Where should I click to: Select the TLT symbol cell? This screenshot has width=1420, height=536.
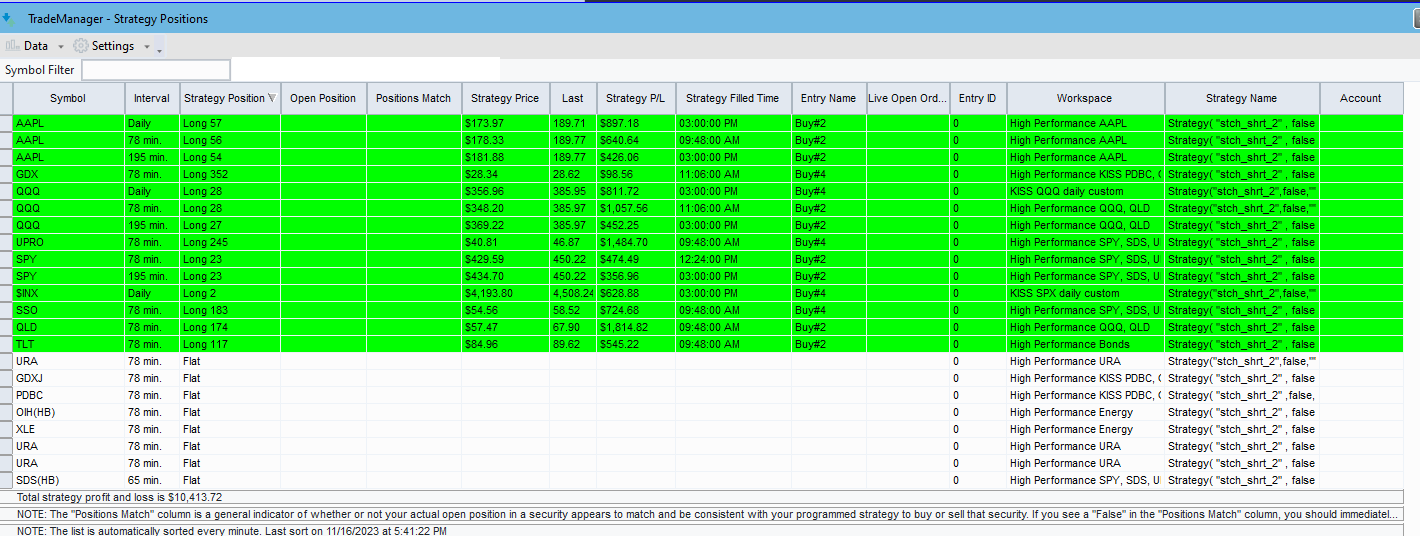coord(68,344)
